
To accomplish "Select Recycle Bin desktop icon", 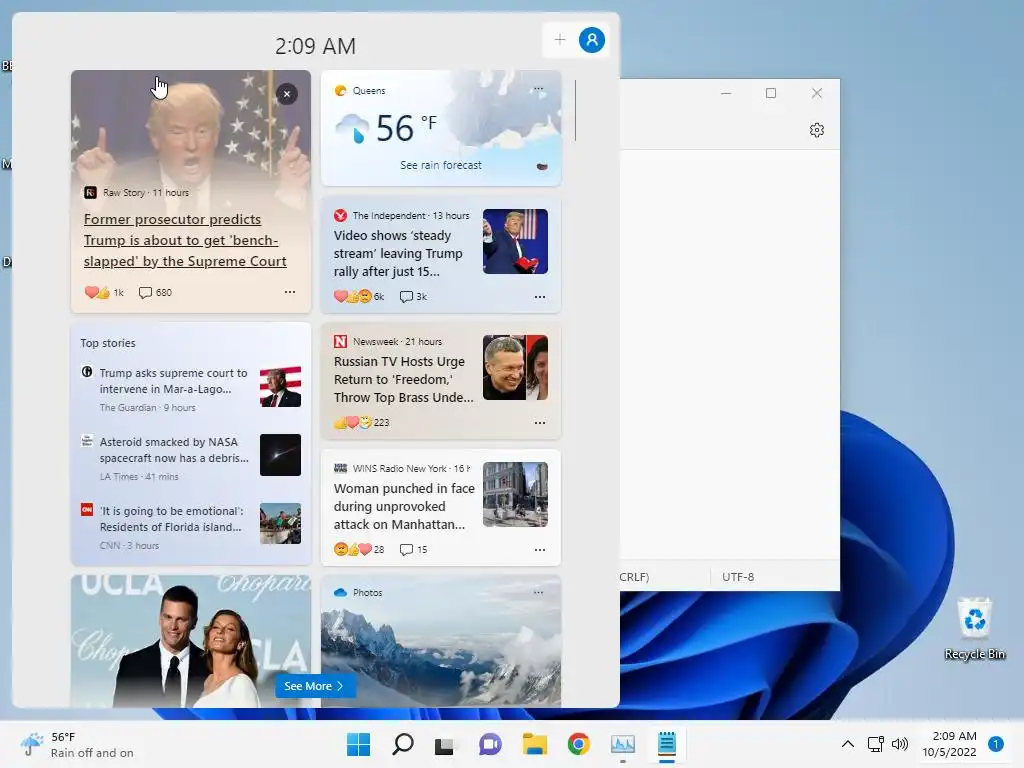I will [x=974, y=628].
